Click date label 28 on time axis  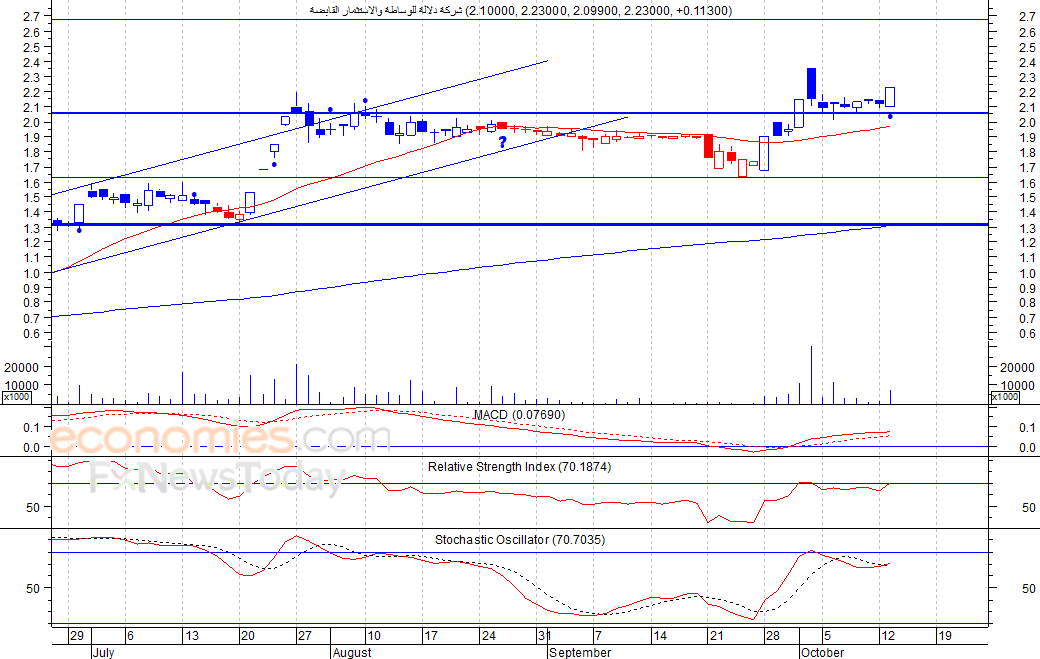(x=773, y=636)
